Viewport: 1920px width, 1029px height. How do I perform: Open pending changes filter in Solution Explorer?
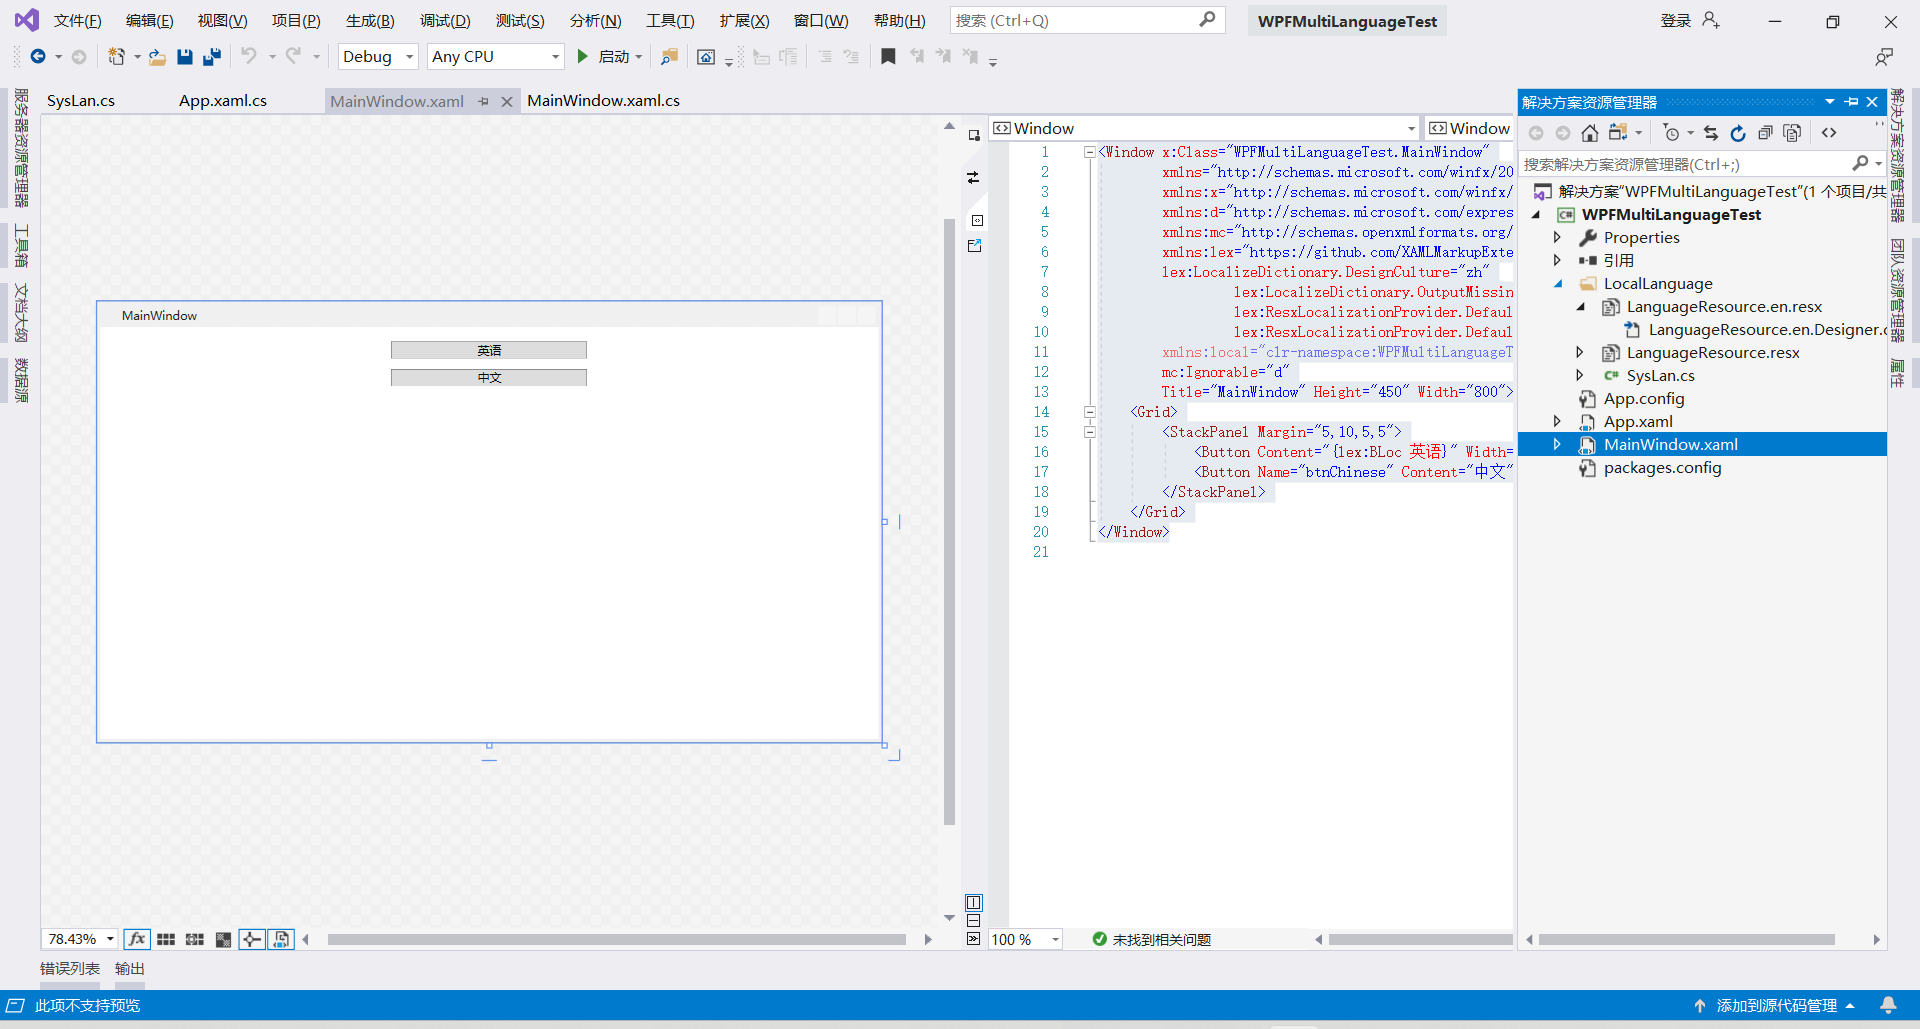click(1671, 133)
